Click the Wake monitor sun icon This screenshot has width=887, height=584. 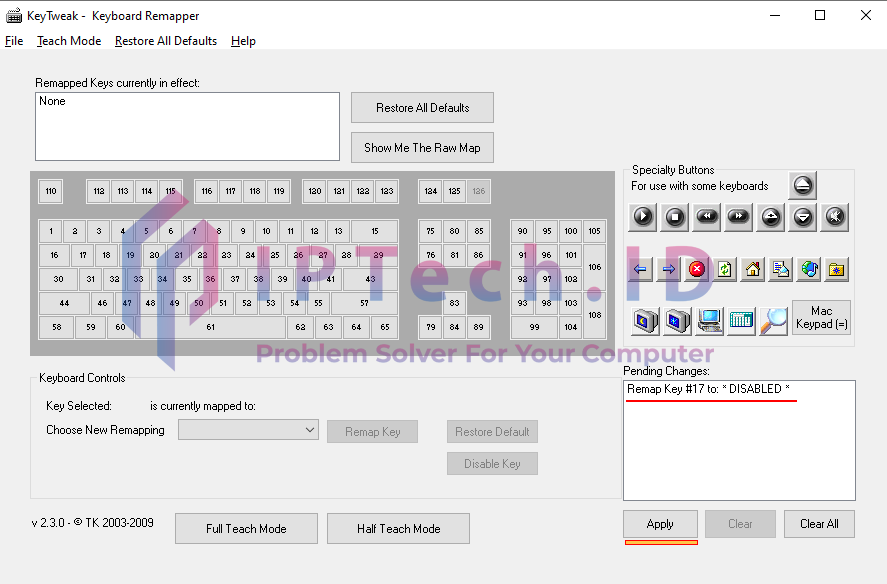point(677,321)
